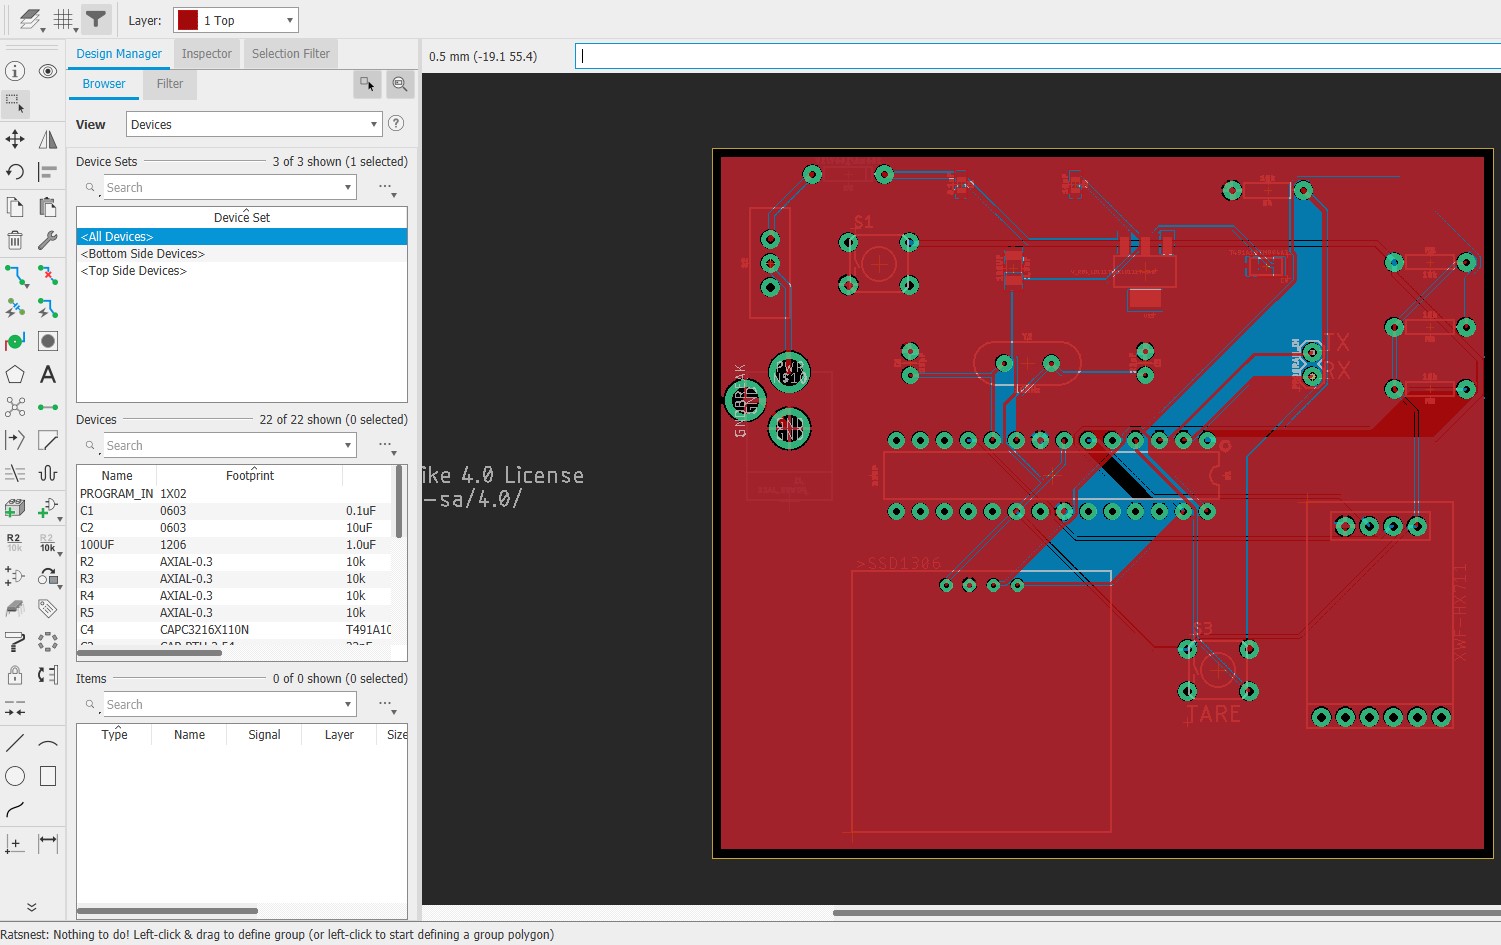Open the Items options ellipsis menu
Viewport: 1501px width, 945px height.
386,705
